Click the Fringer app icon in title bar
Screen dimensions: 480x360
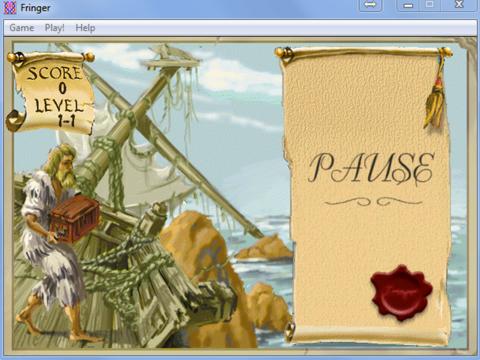click(x=9, y=7)
